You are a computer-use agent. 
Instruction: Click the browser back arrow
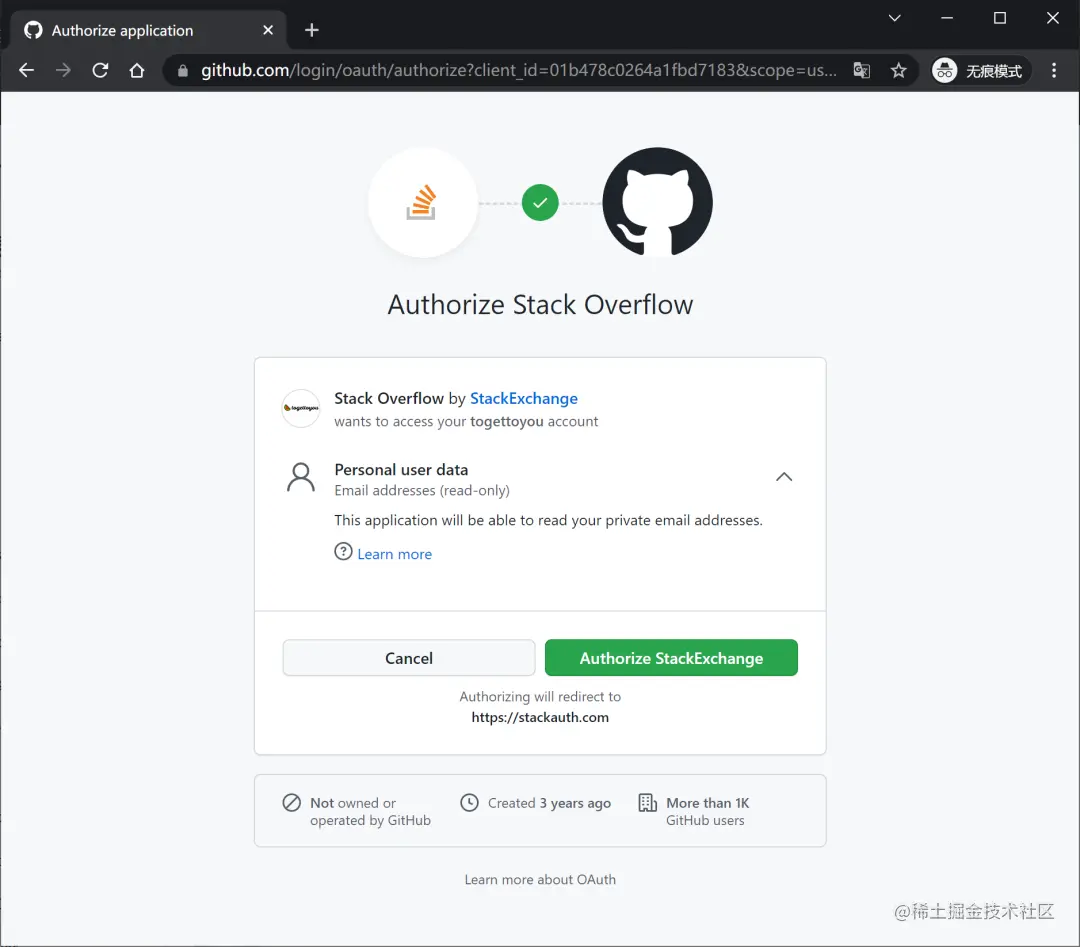(x=26, y=70)
